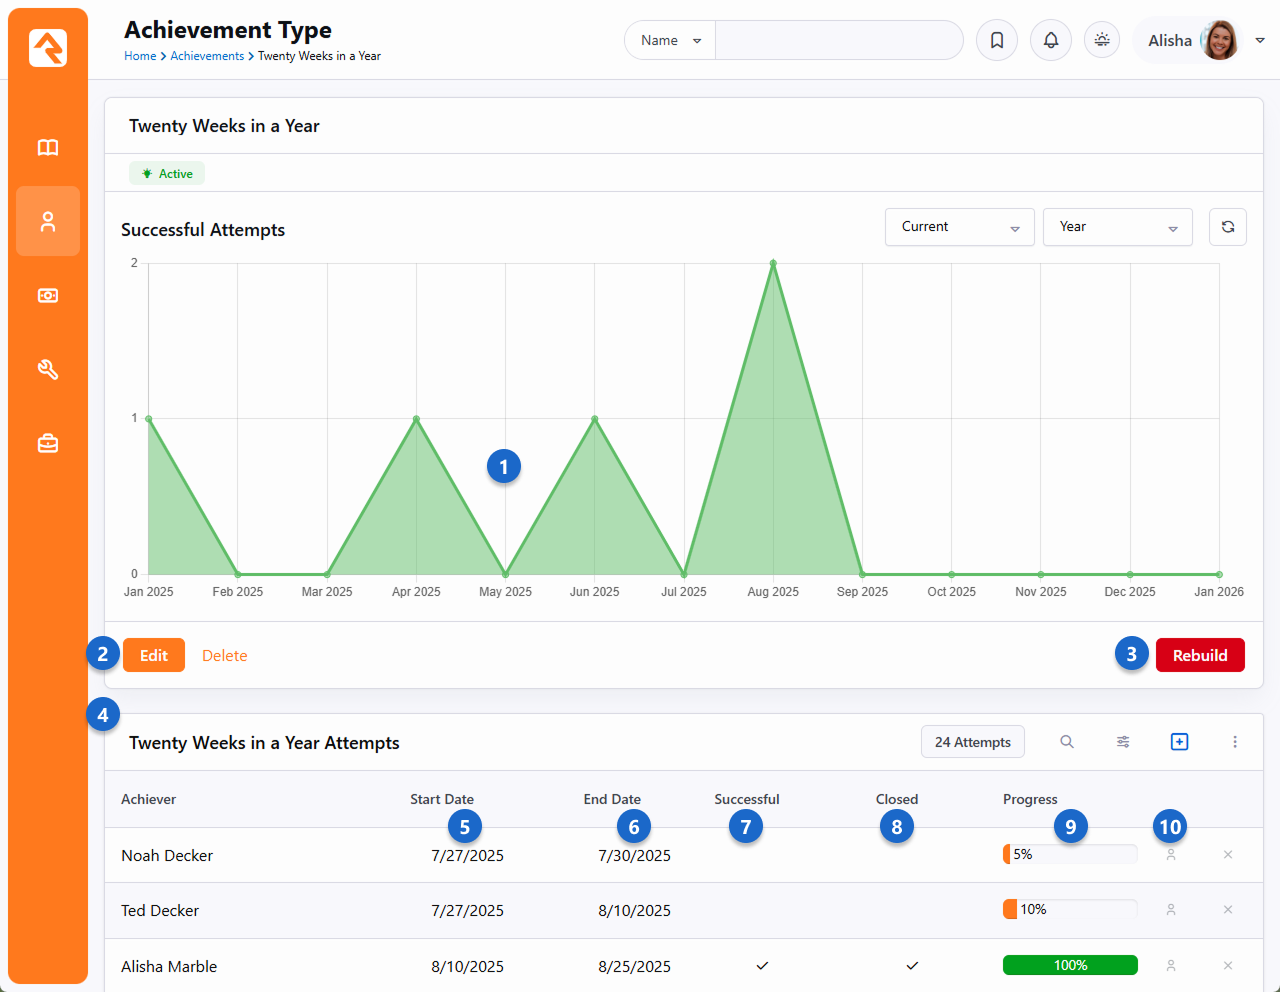This screenshot has width=1280, height=992.
Task: Click the bookmark icon in header
Action: click(997, 41)
